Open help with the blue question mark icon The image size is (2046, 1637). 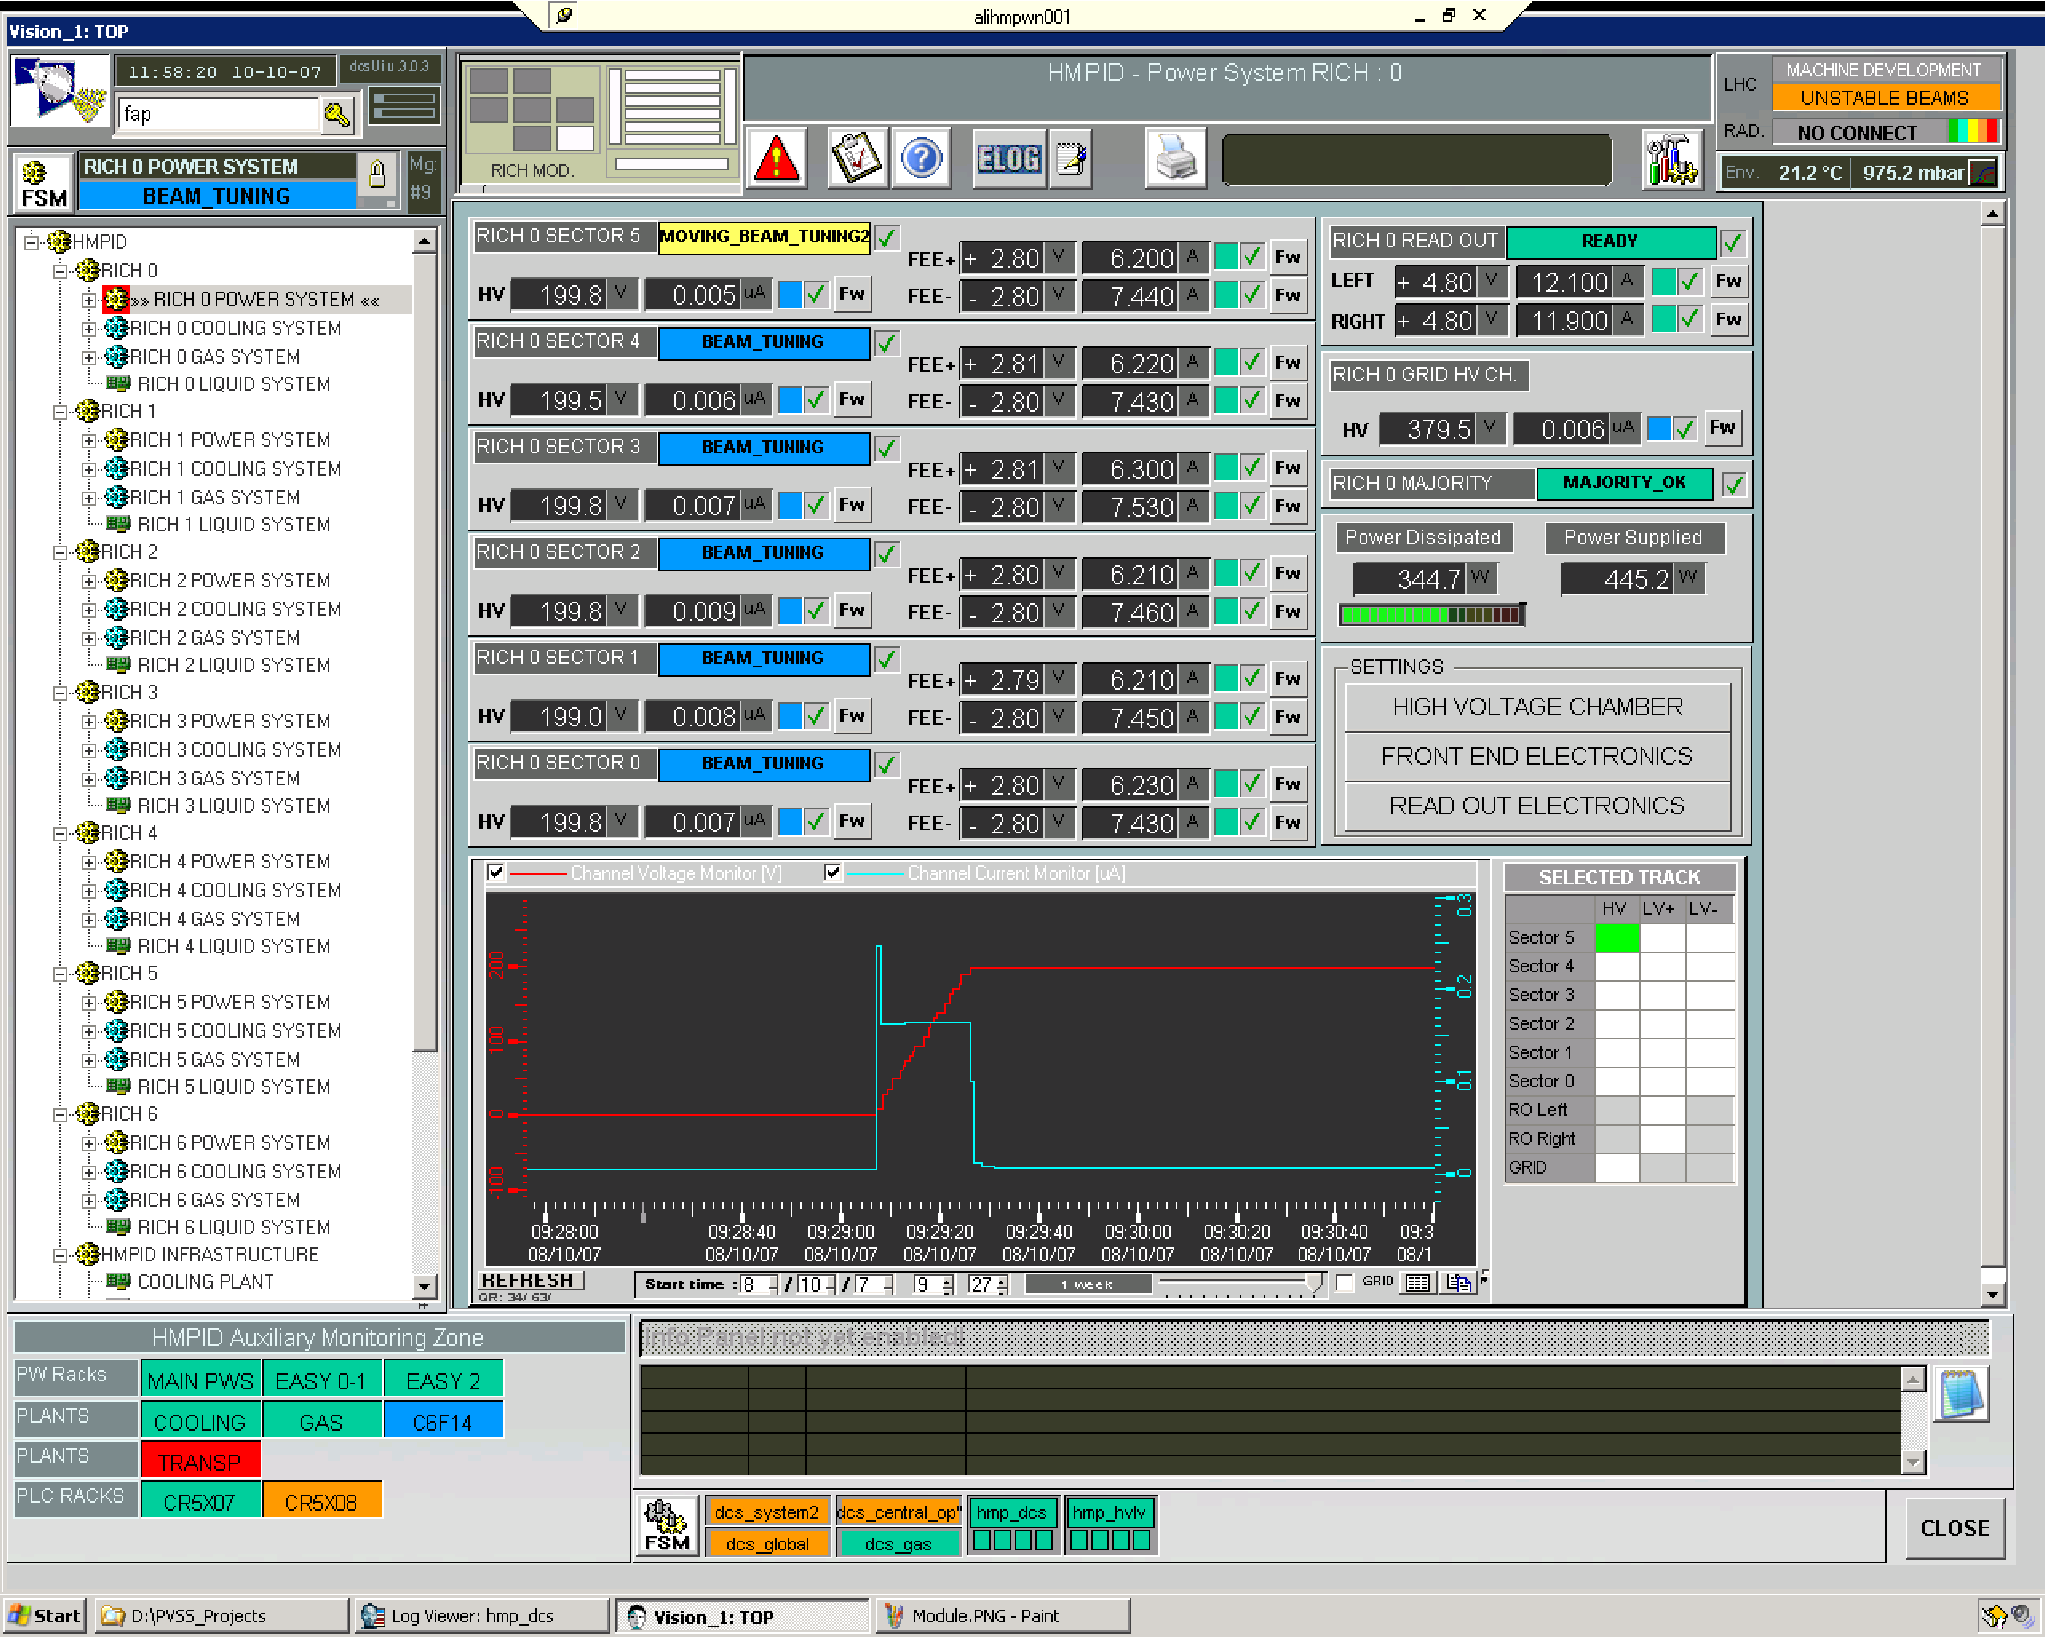(x=921, y=158)
